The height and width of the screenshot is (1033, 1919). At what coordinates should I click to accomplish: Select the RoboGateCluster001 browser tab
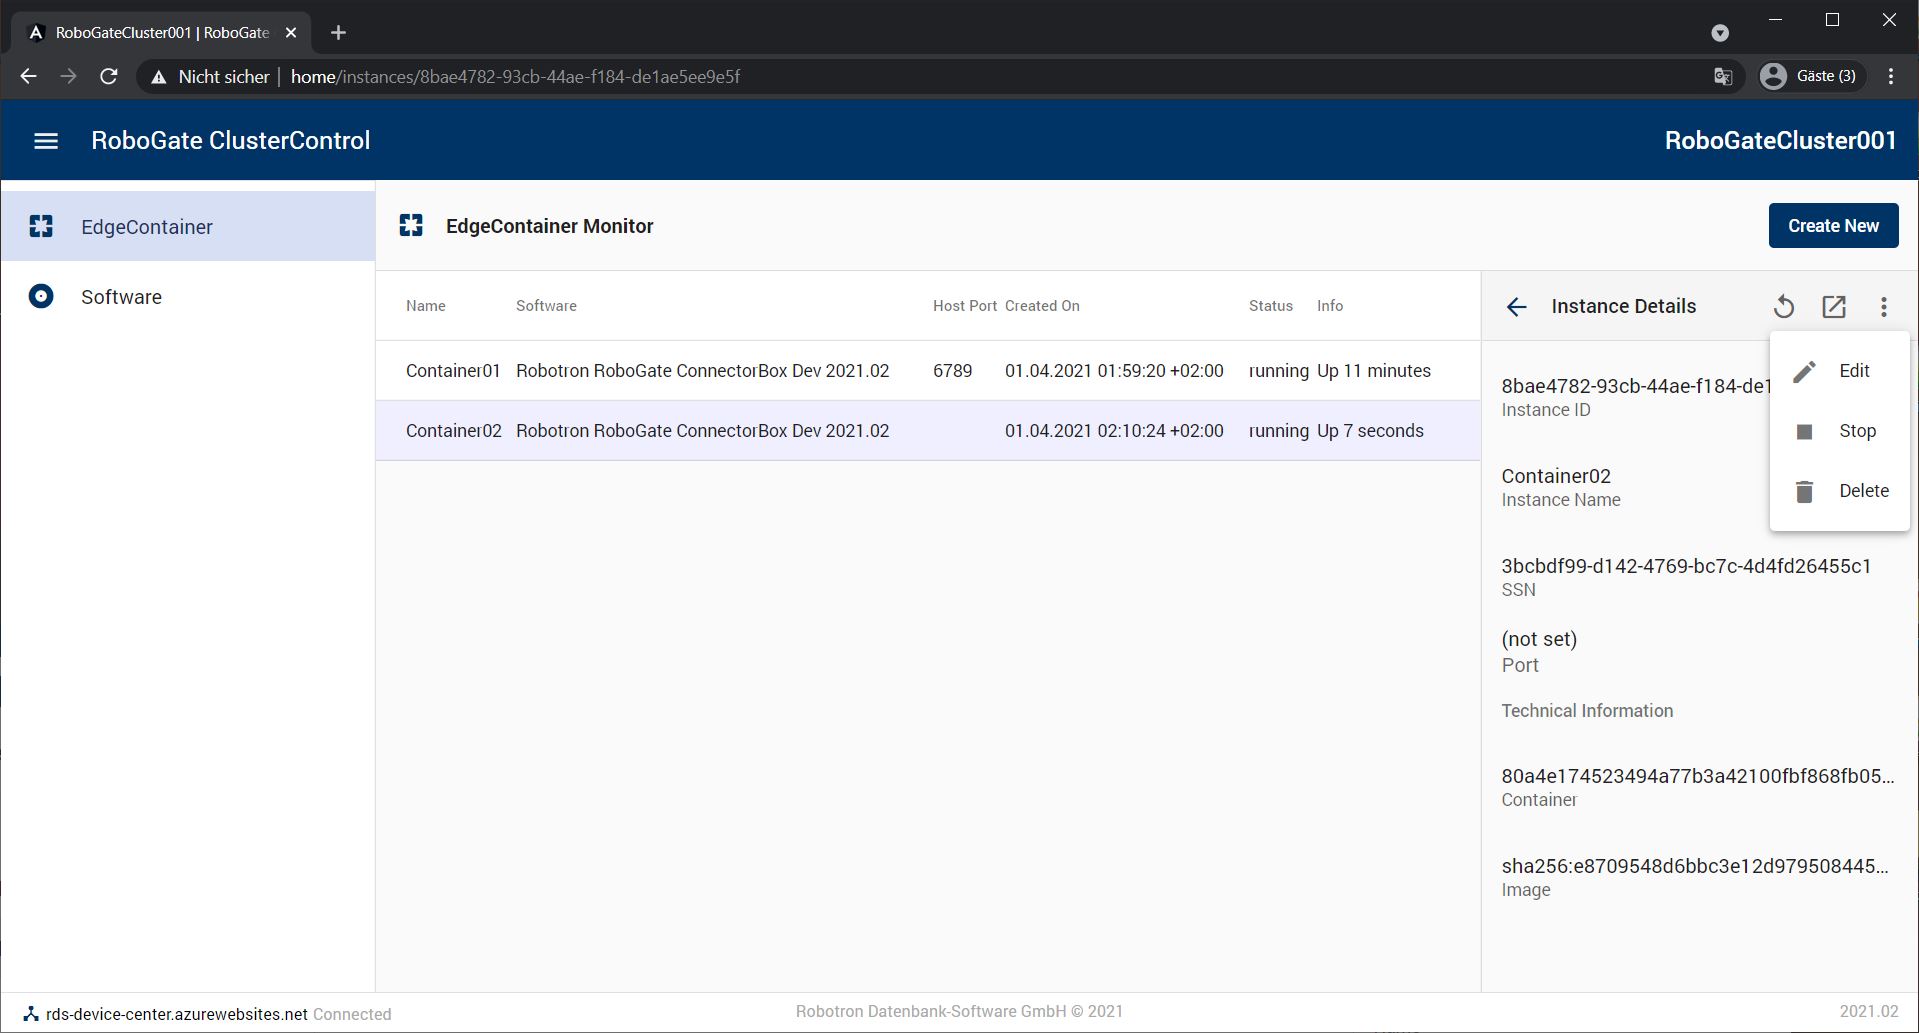160,33
